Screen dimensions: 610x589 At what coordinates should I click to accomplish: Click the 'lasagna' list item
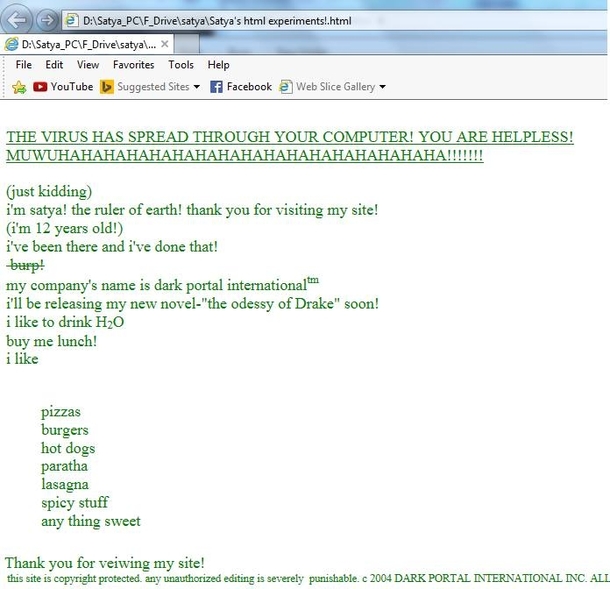click(65, 484)
